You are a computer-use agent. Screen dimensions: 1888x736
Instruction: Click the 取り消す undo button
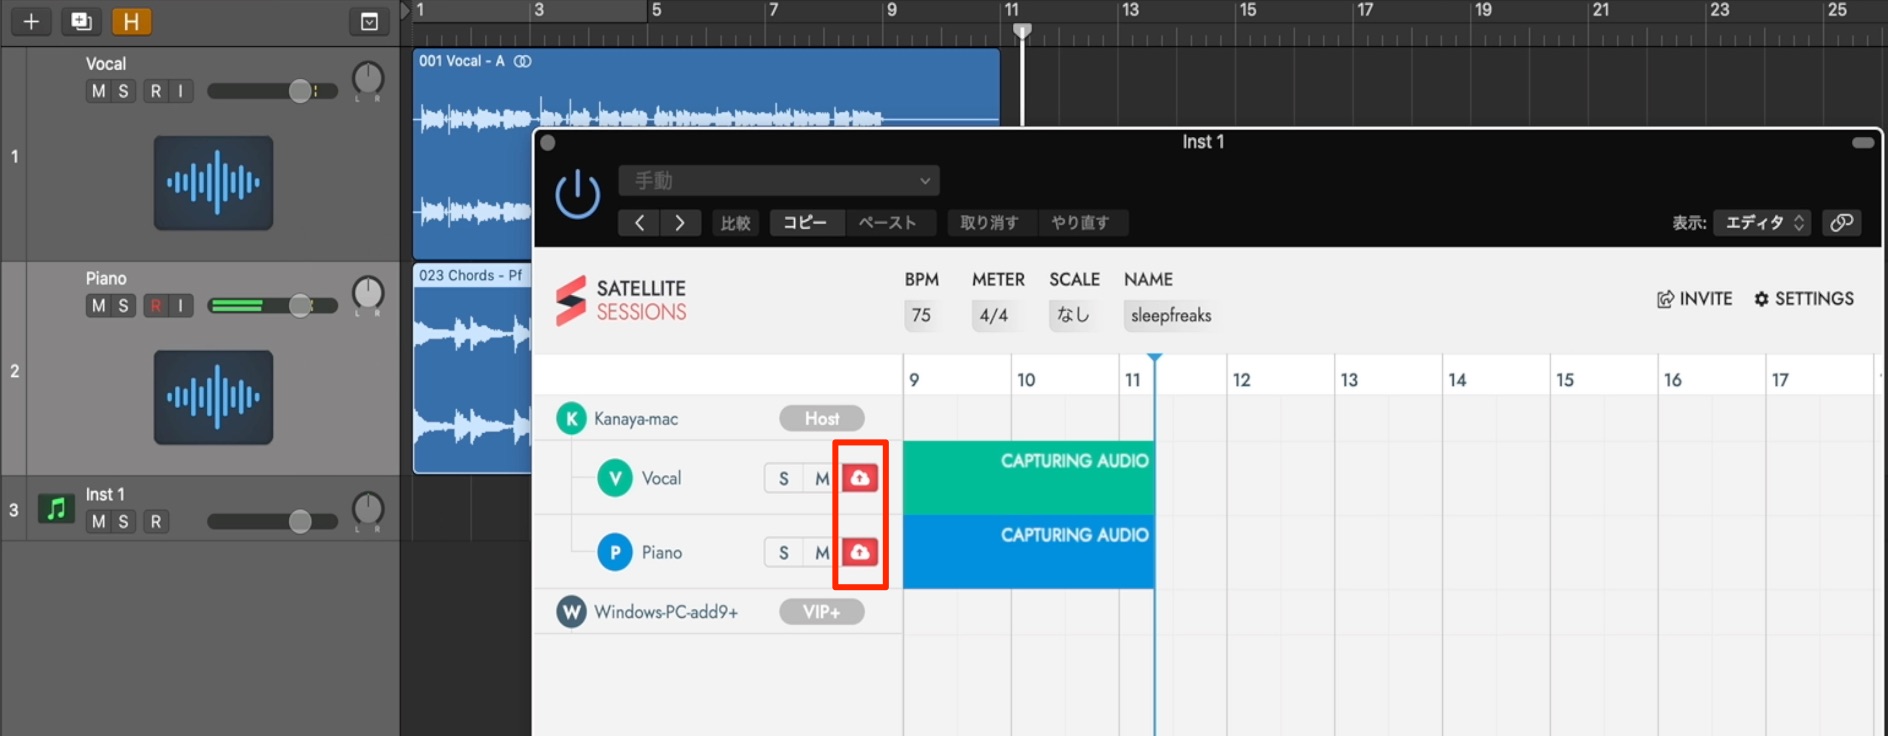(990, 223)
